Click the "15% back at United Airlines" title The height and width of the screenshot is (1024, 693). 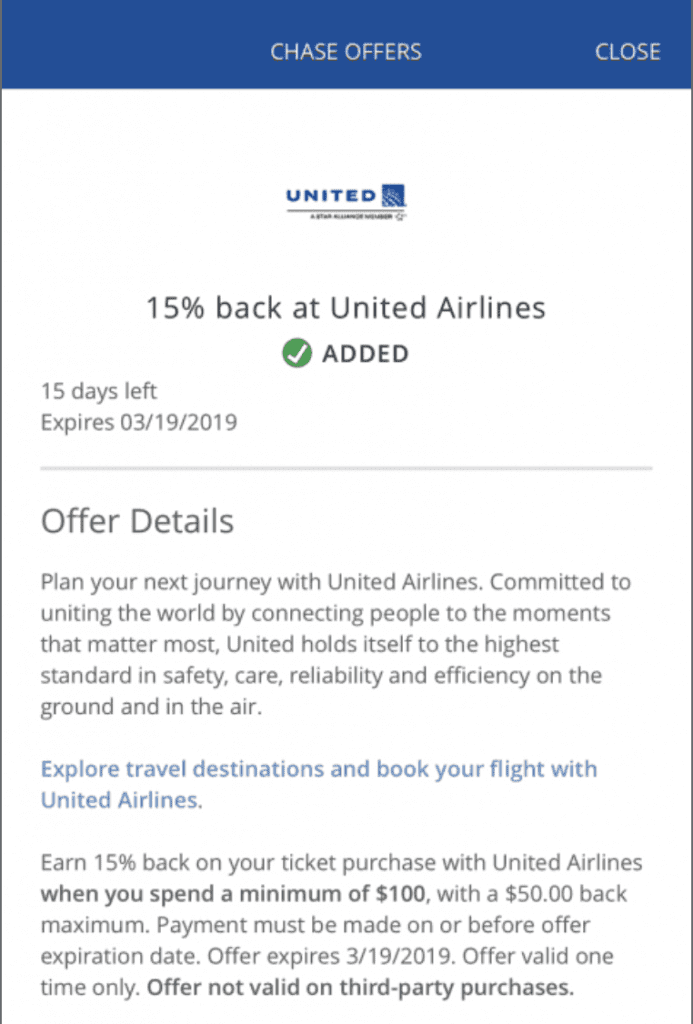(x=346, y=308)
